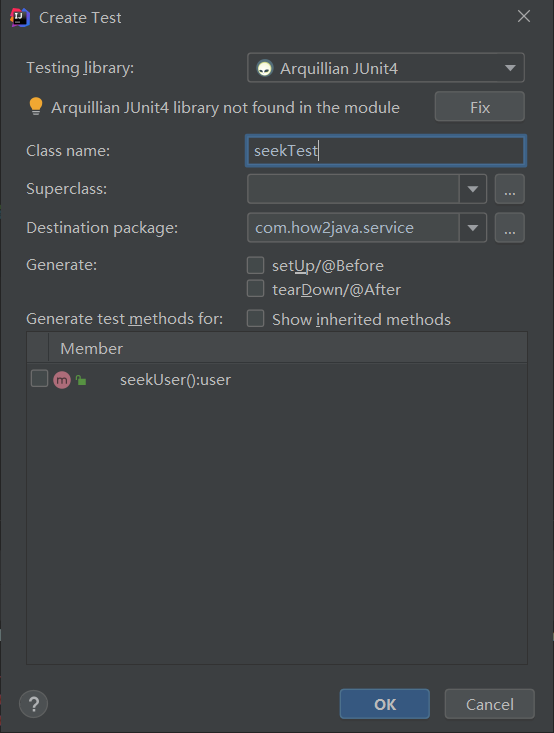The image size is (554, 733).
Task: Focus the Class name field
Action: pos(386,151)
